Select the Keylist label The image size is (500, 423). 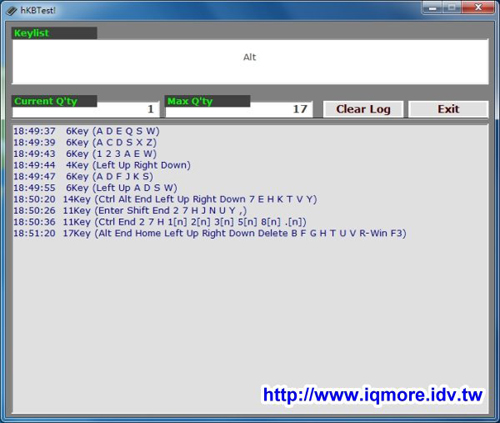pyautogui.click(x=31, y=33)
